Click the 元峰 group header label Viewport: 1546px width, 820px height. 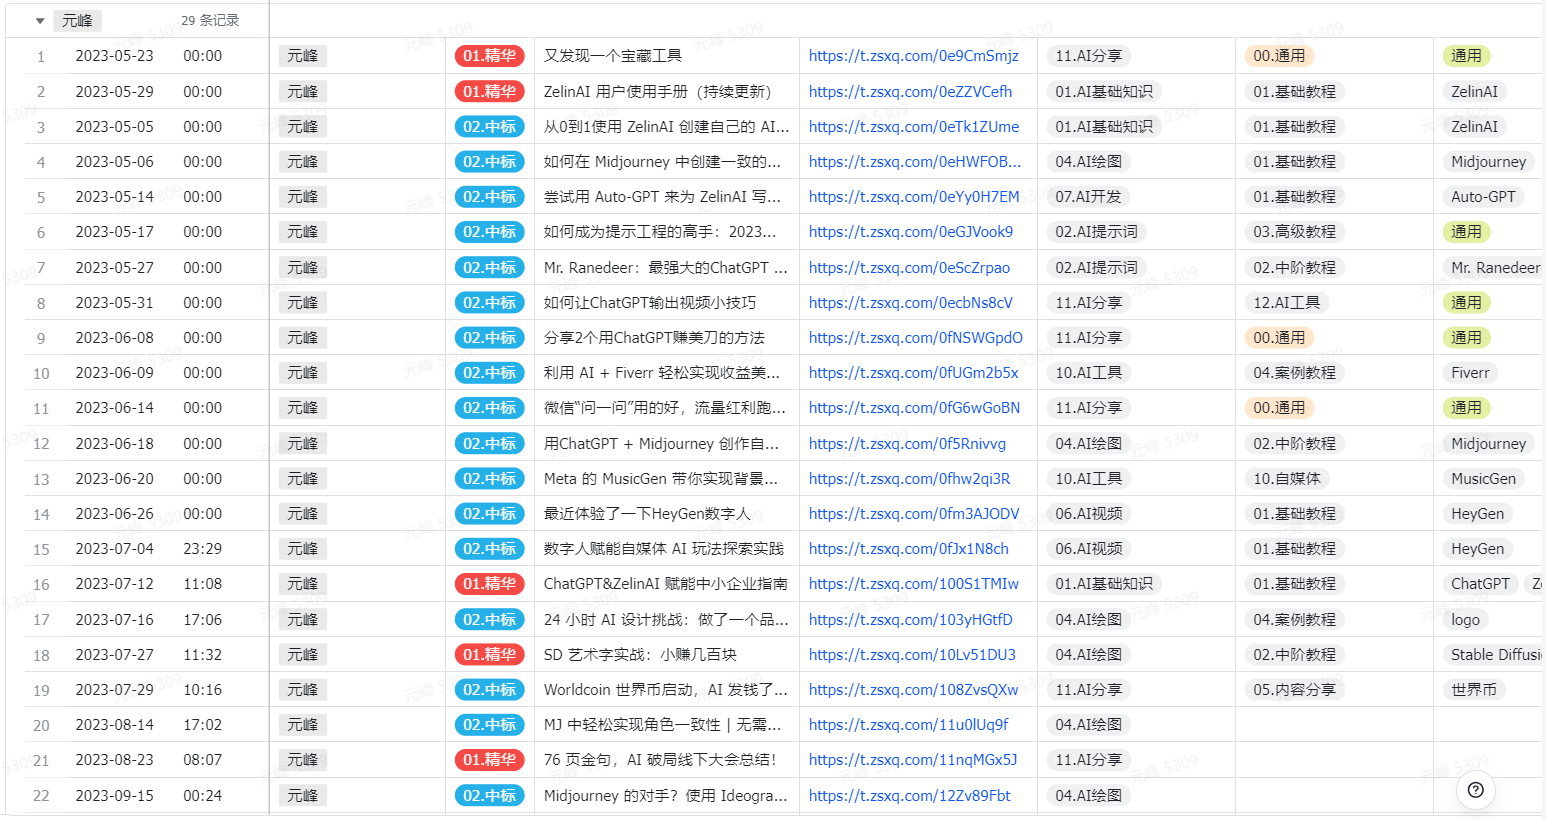point(77,21)
